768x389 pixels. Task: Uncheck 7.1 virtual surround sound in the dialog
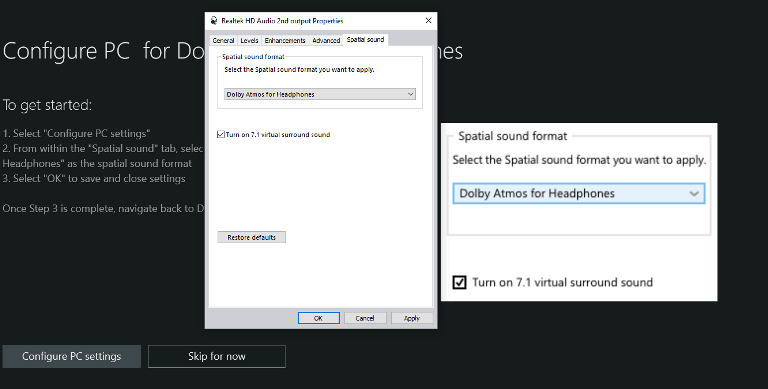[221, 134]
